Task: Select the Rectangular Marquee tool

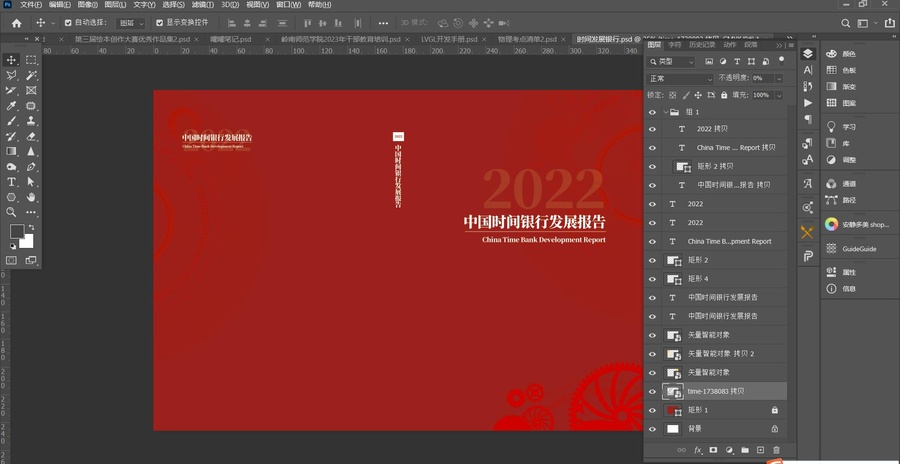Action: [31, 60]
